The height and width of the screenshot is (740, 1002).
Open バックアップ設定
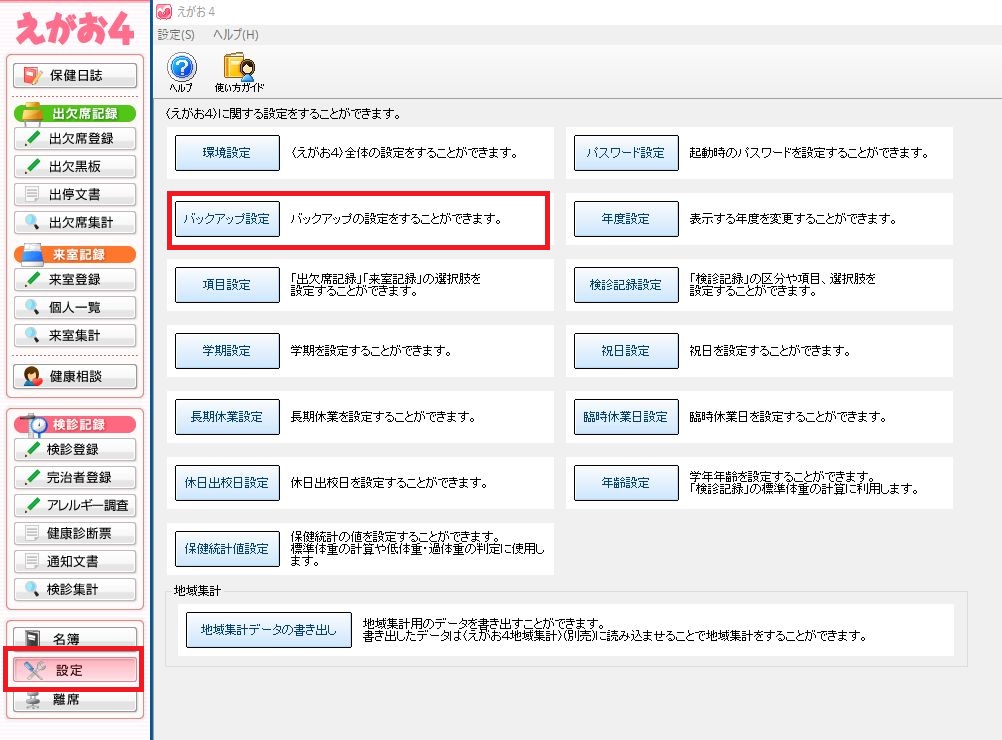coord(227,219)
